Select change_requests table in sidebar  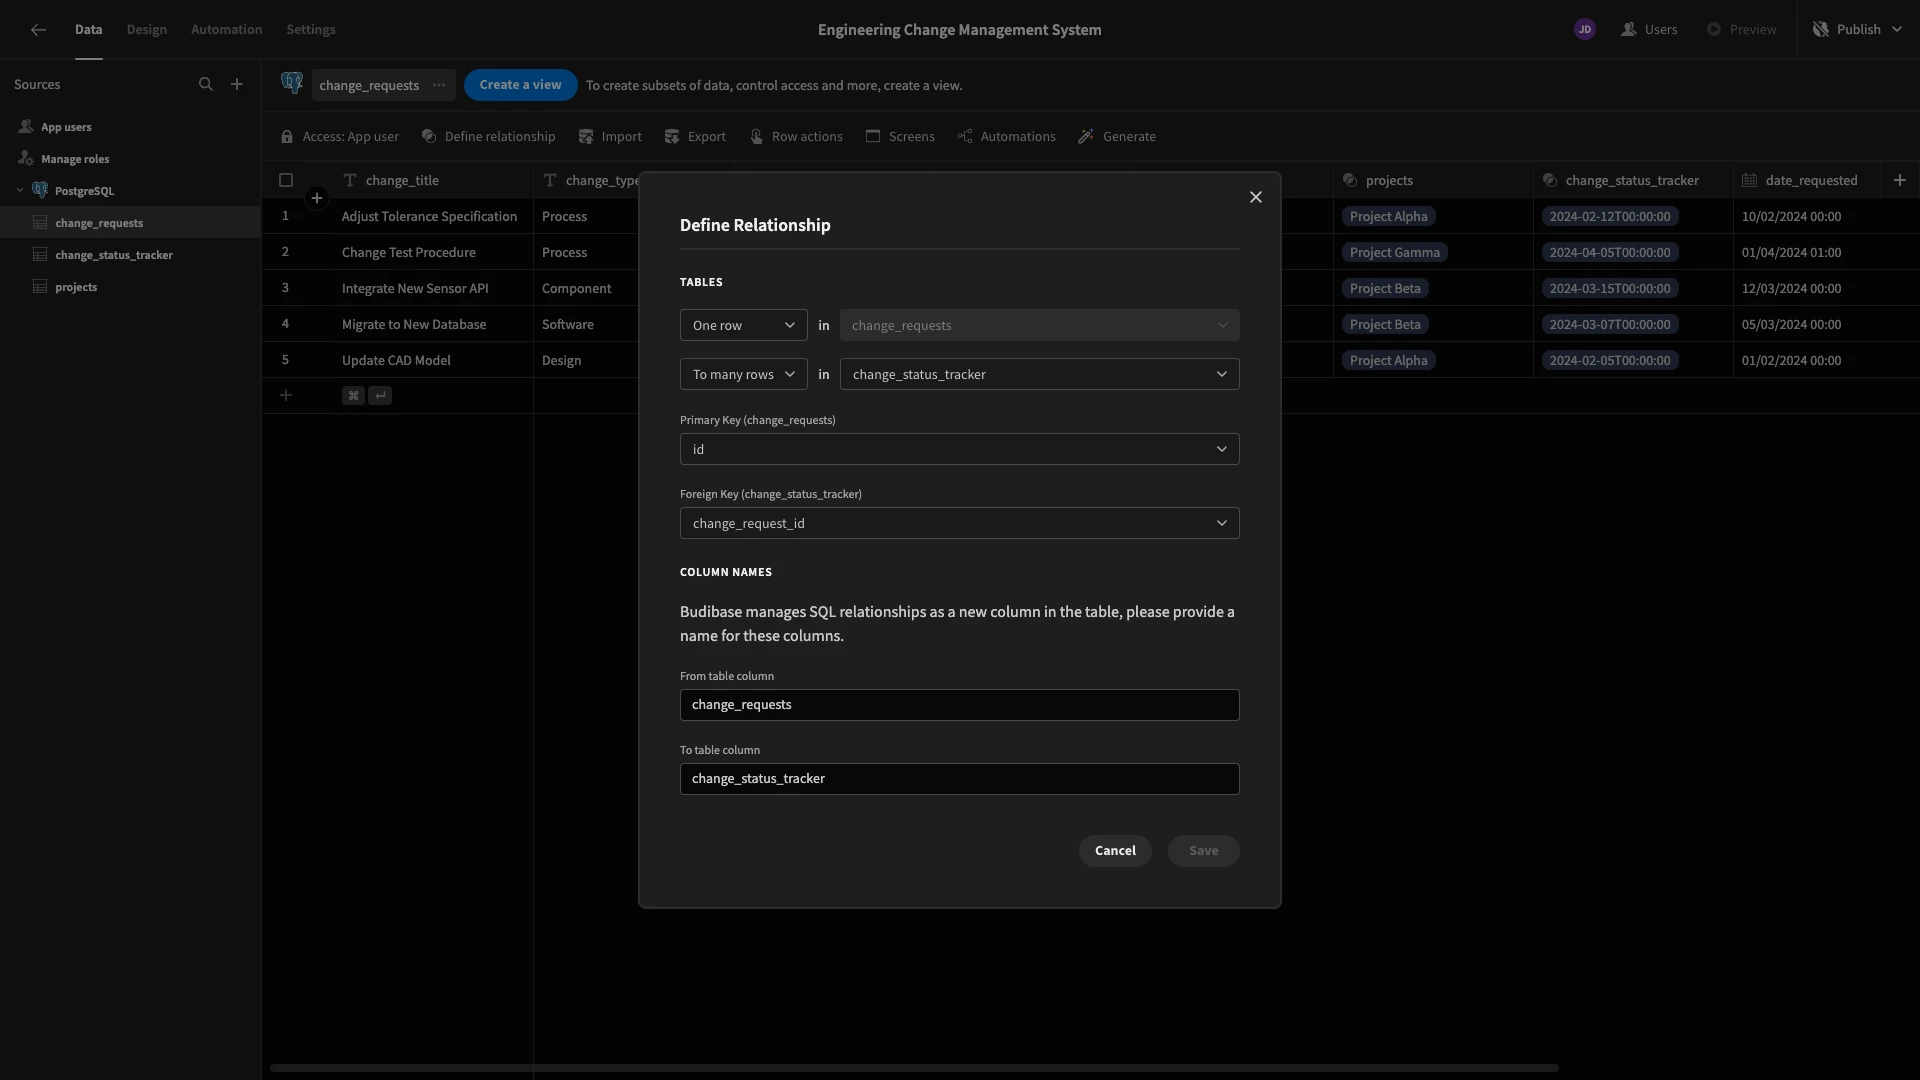(130, 223)
